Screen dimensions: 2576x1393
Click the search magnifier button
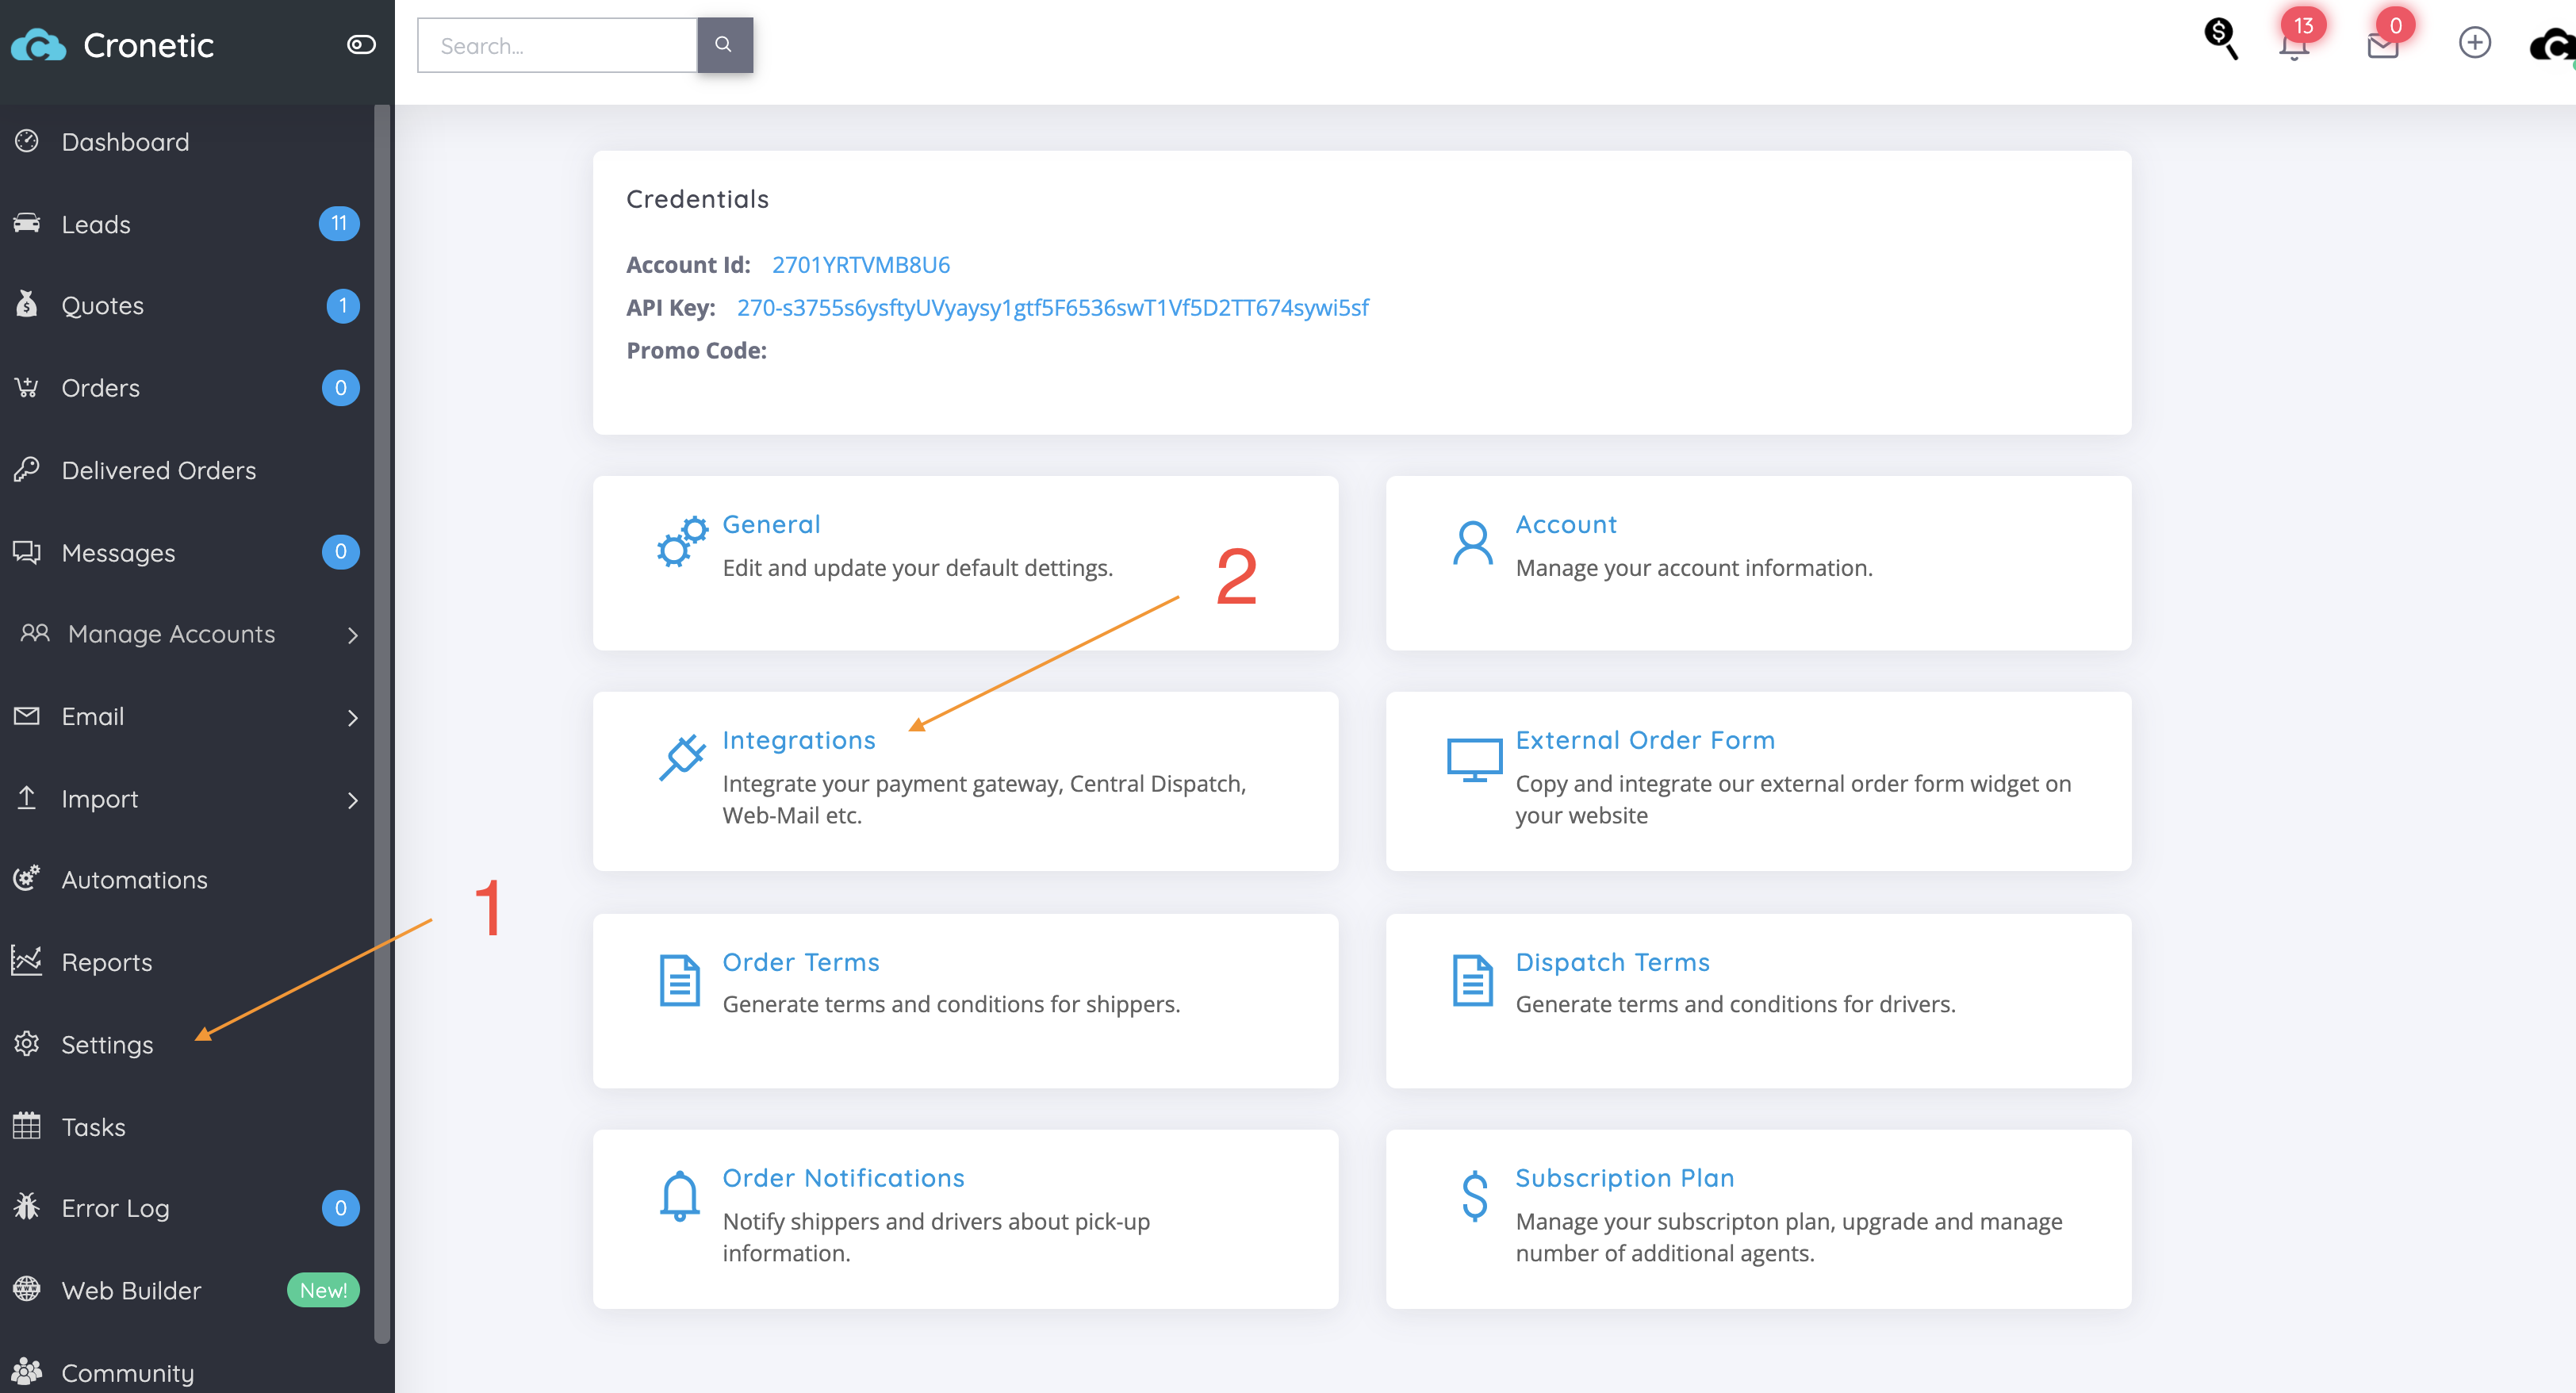coord(724,45)
